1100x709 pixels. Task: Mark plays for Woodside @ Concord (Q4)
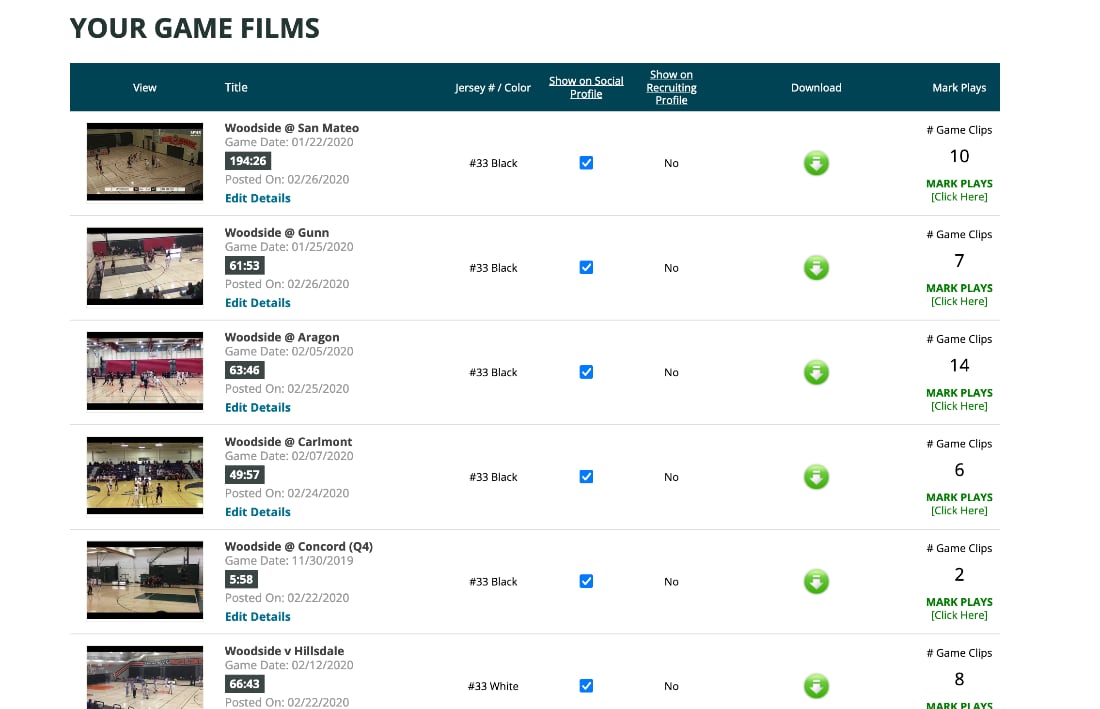click(x=959, y=608)
